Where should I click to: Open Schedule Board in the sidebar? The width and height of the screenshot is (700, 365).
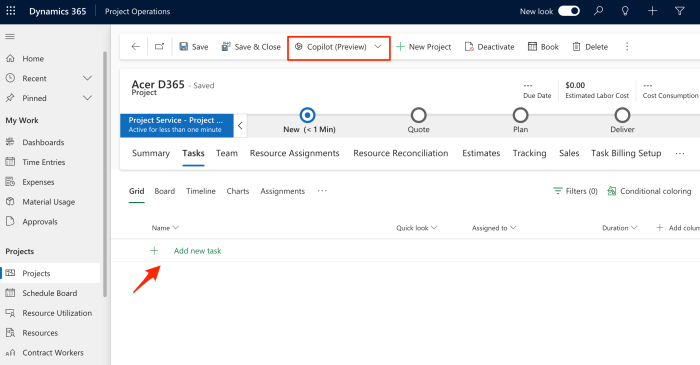tap(50, 293)
